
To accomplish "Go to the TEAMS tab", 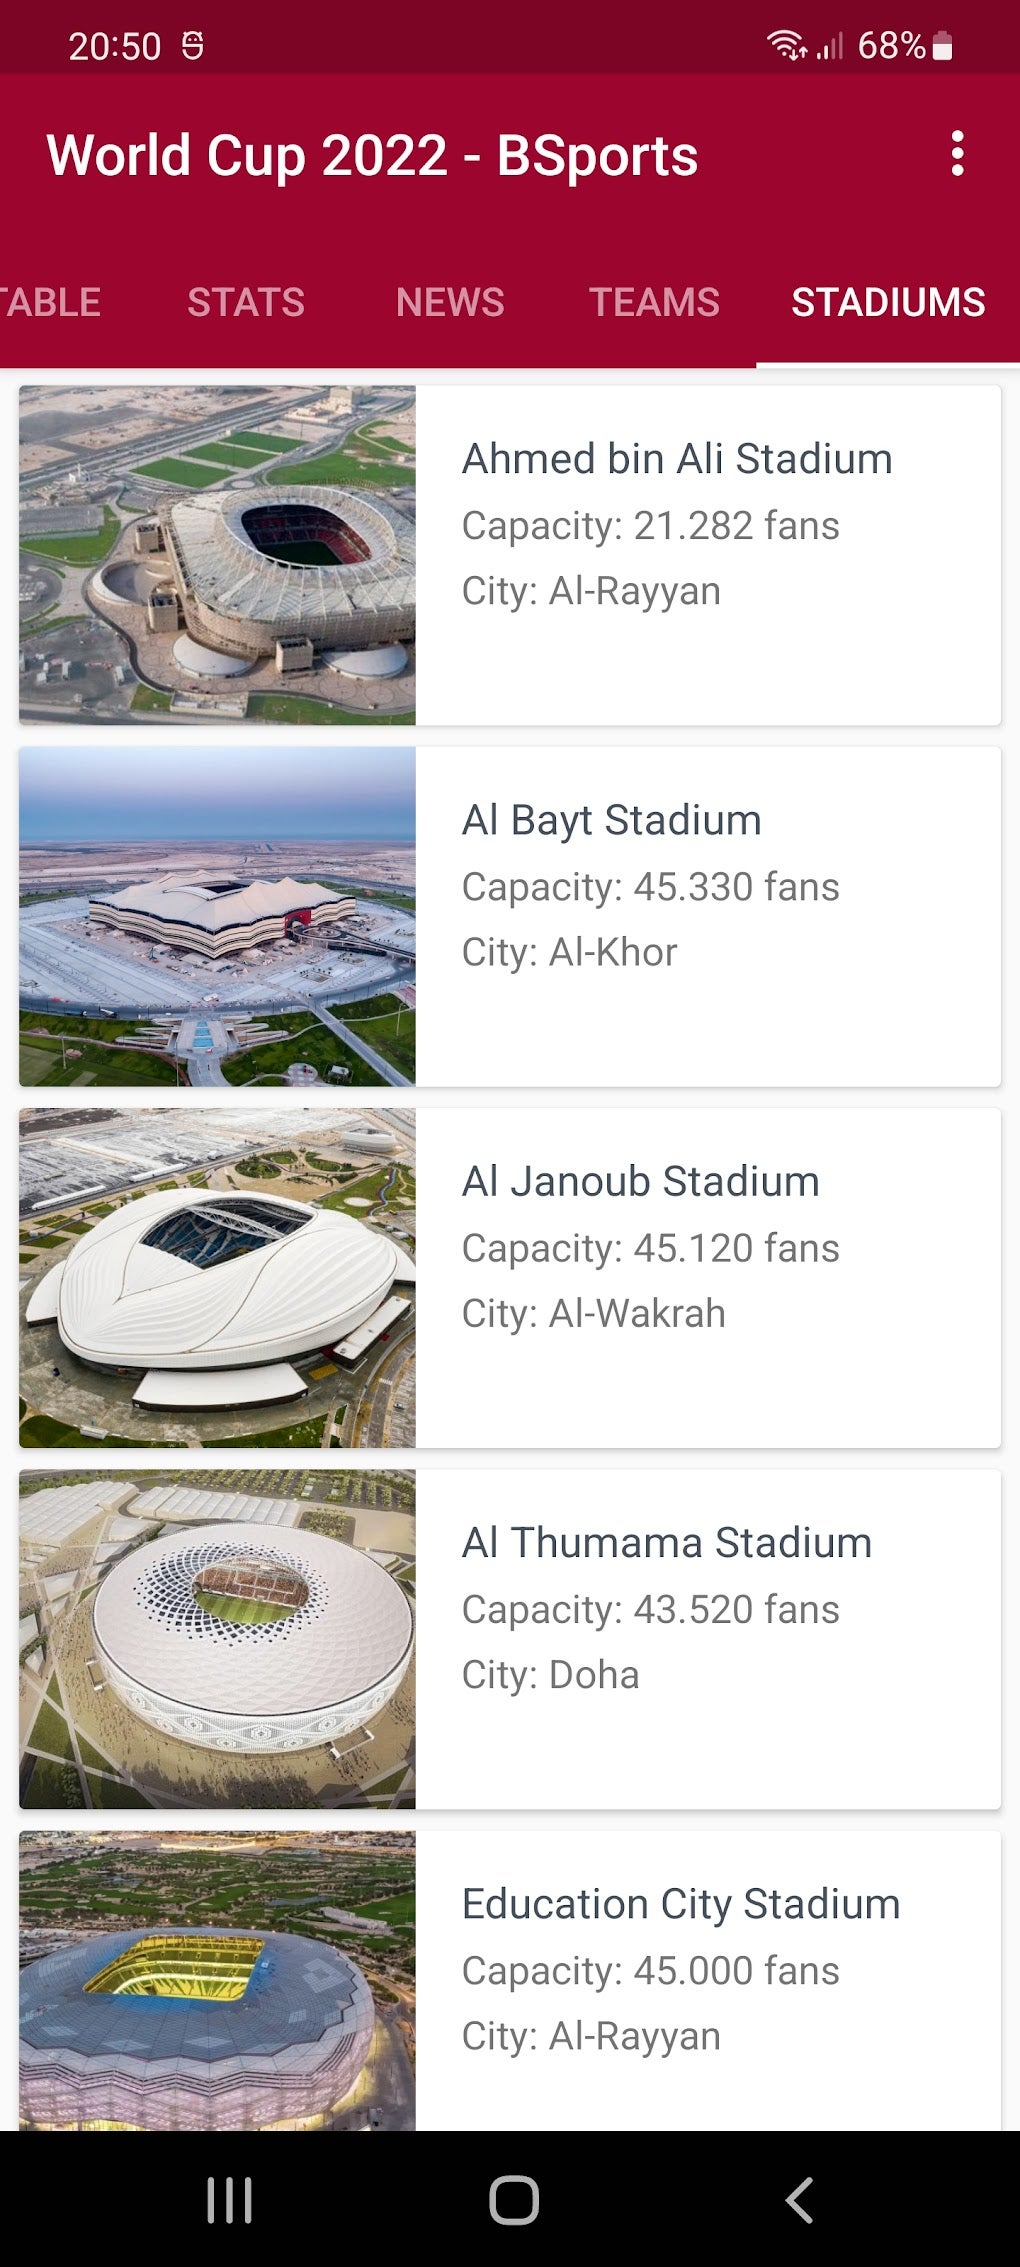I will pos(654,302).
